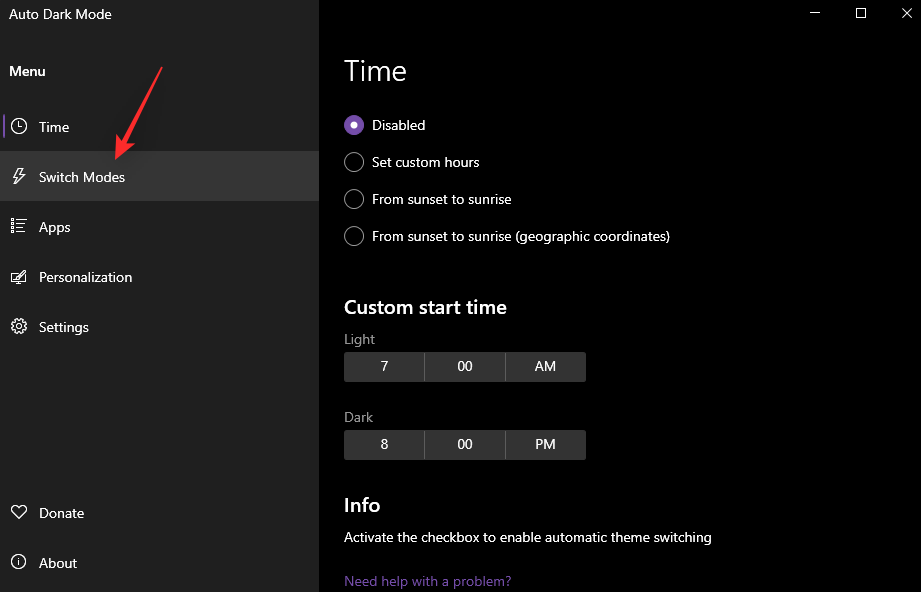Click the About info icon in sidebar
This screenshot has width=921, height=592.
coord(18,562)
